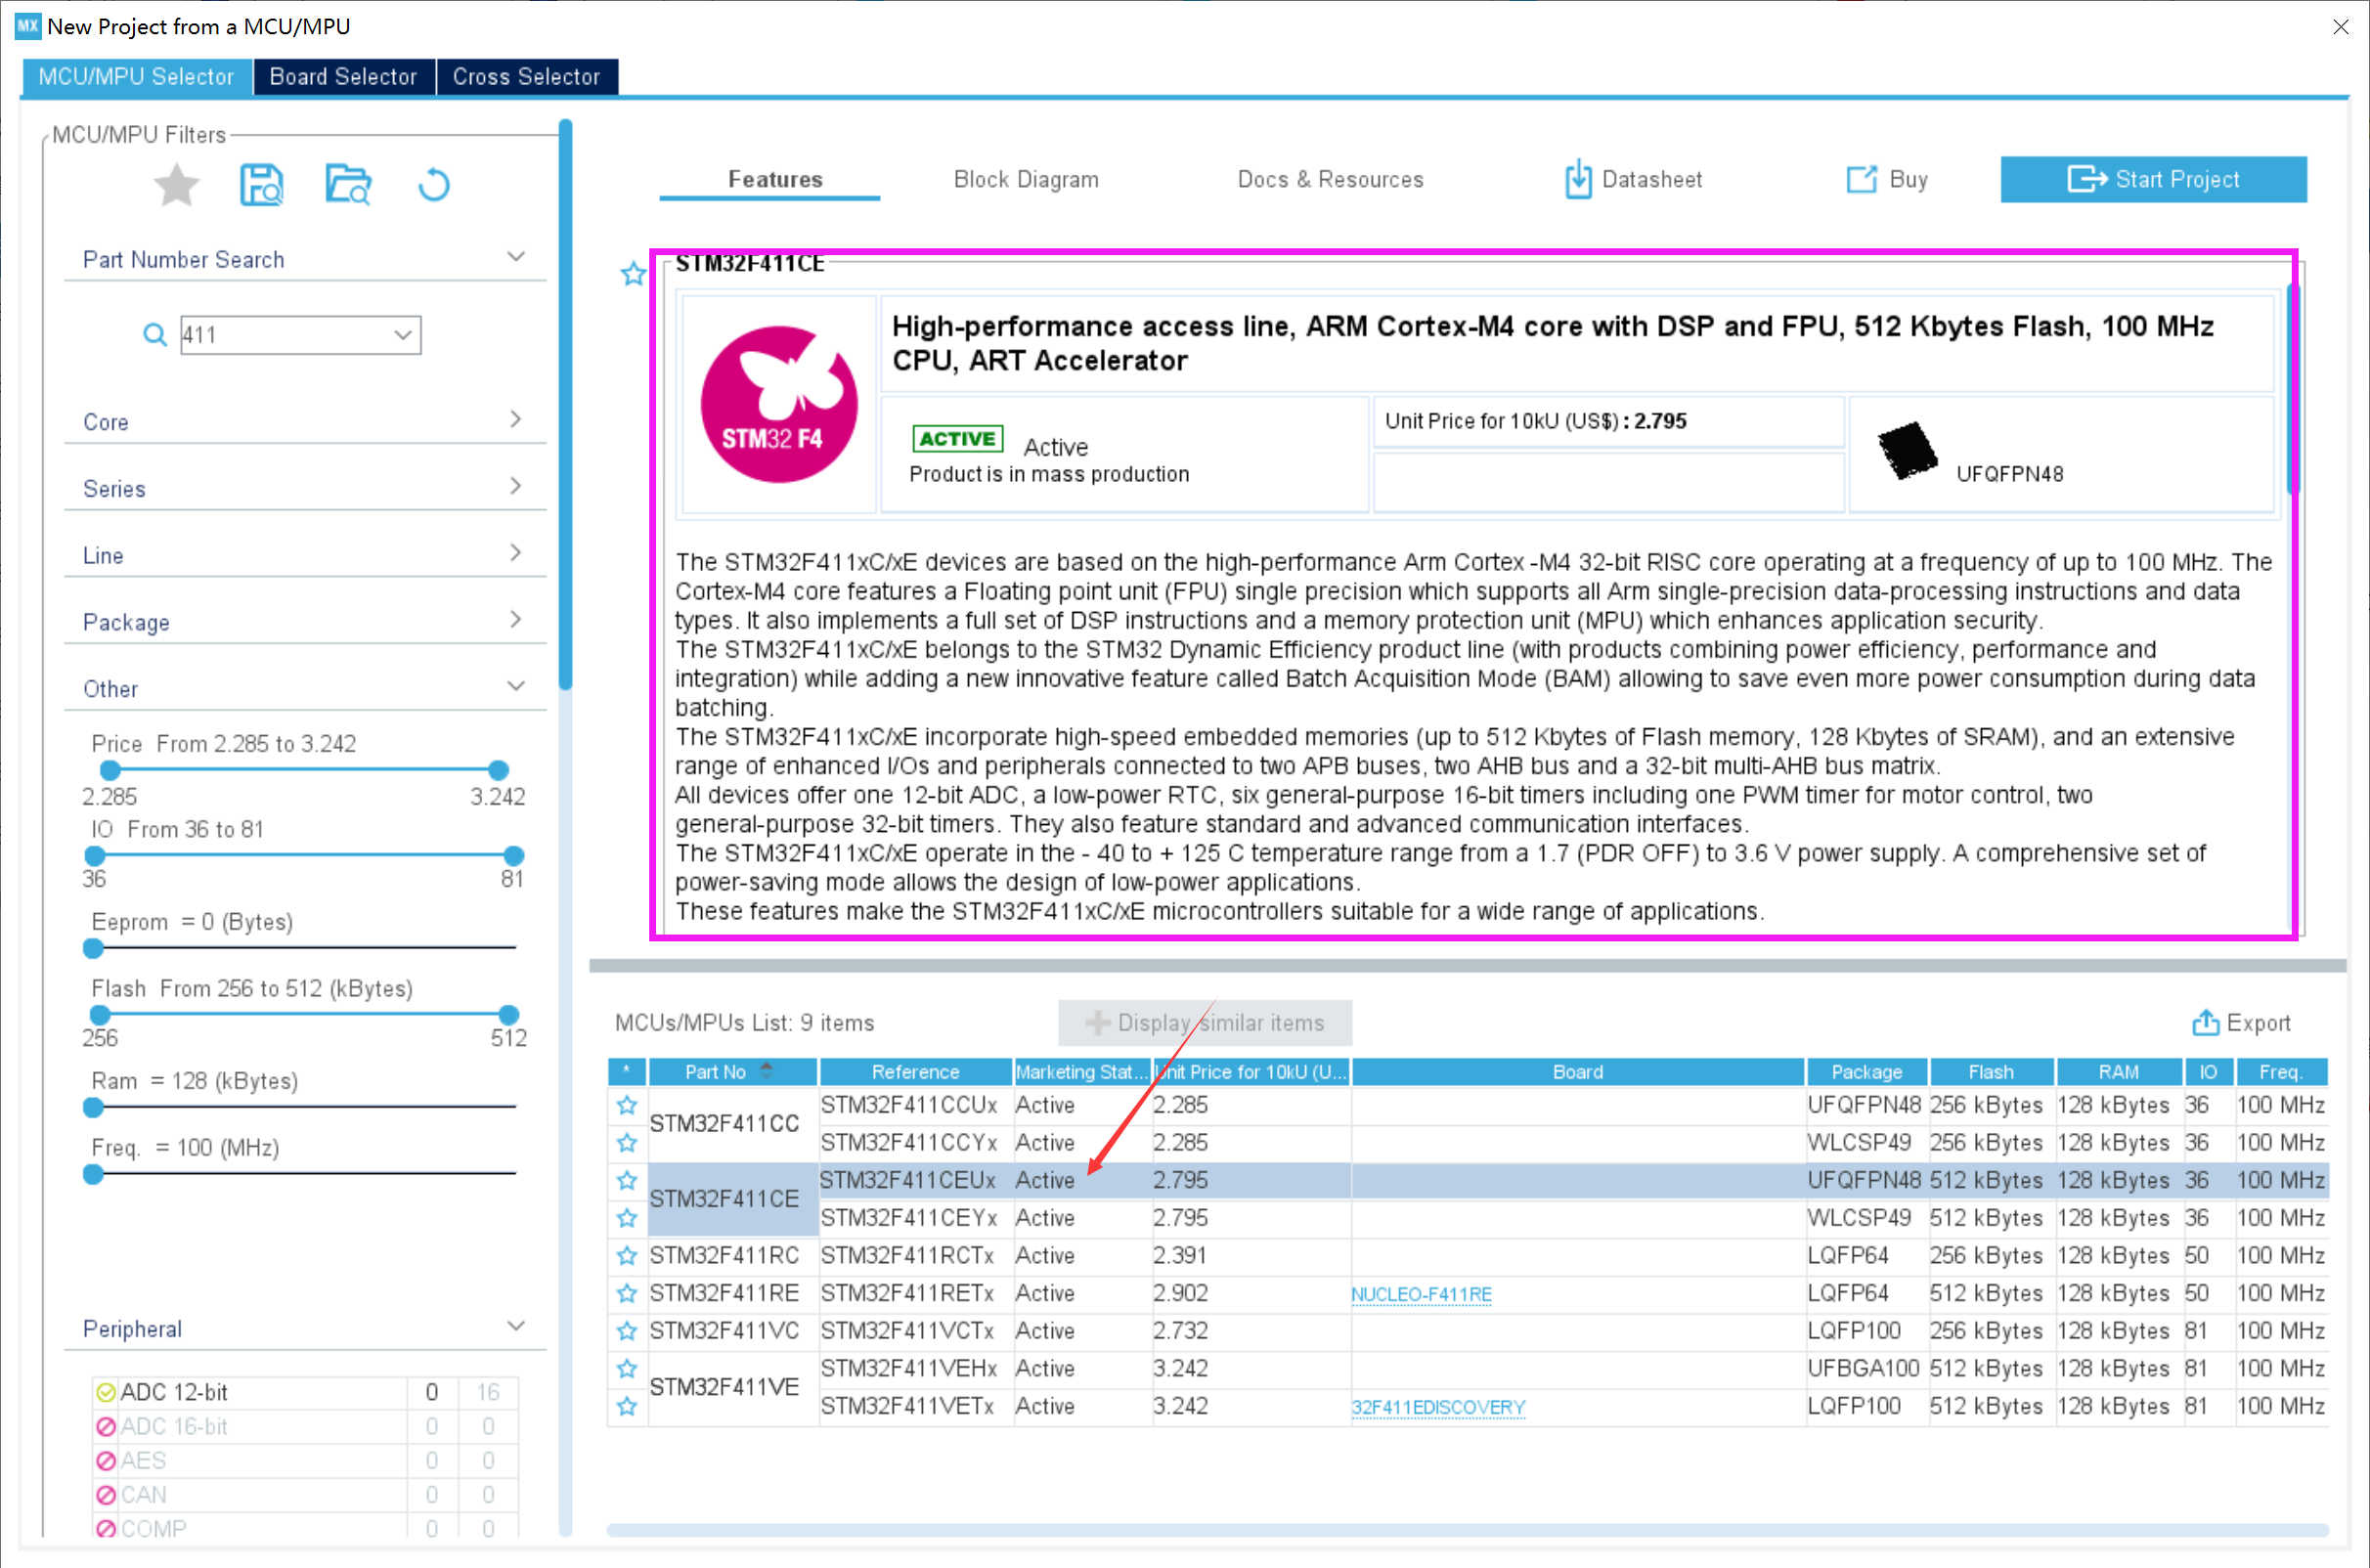The height and width of the screenshot is (1568, 2370).
Task: Sort the list by Part No column header
Action: point(716,1072)
